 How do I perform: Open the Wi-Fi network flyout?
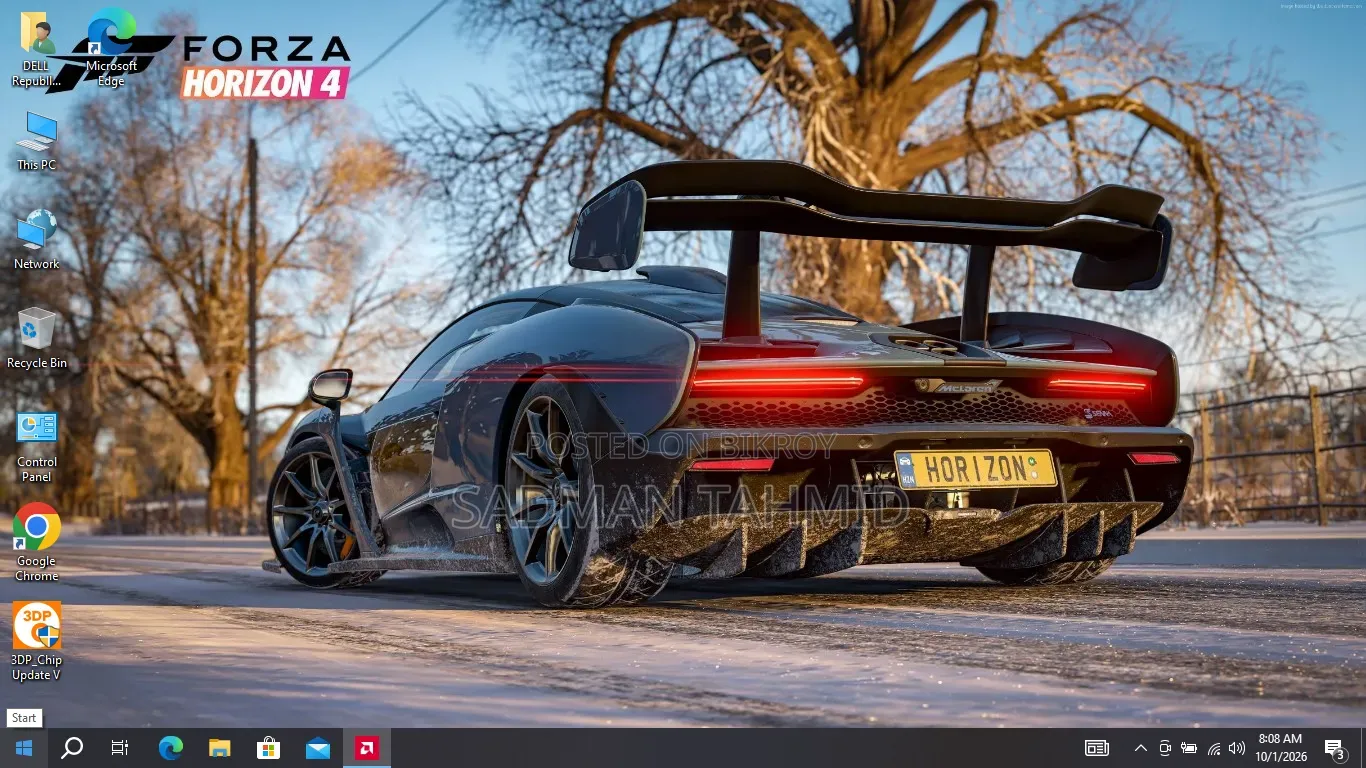coord(1213,748)
